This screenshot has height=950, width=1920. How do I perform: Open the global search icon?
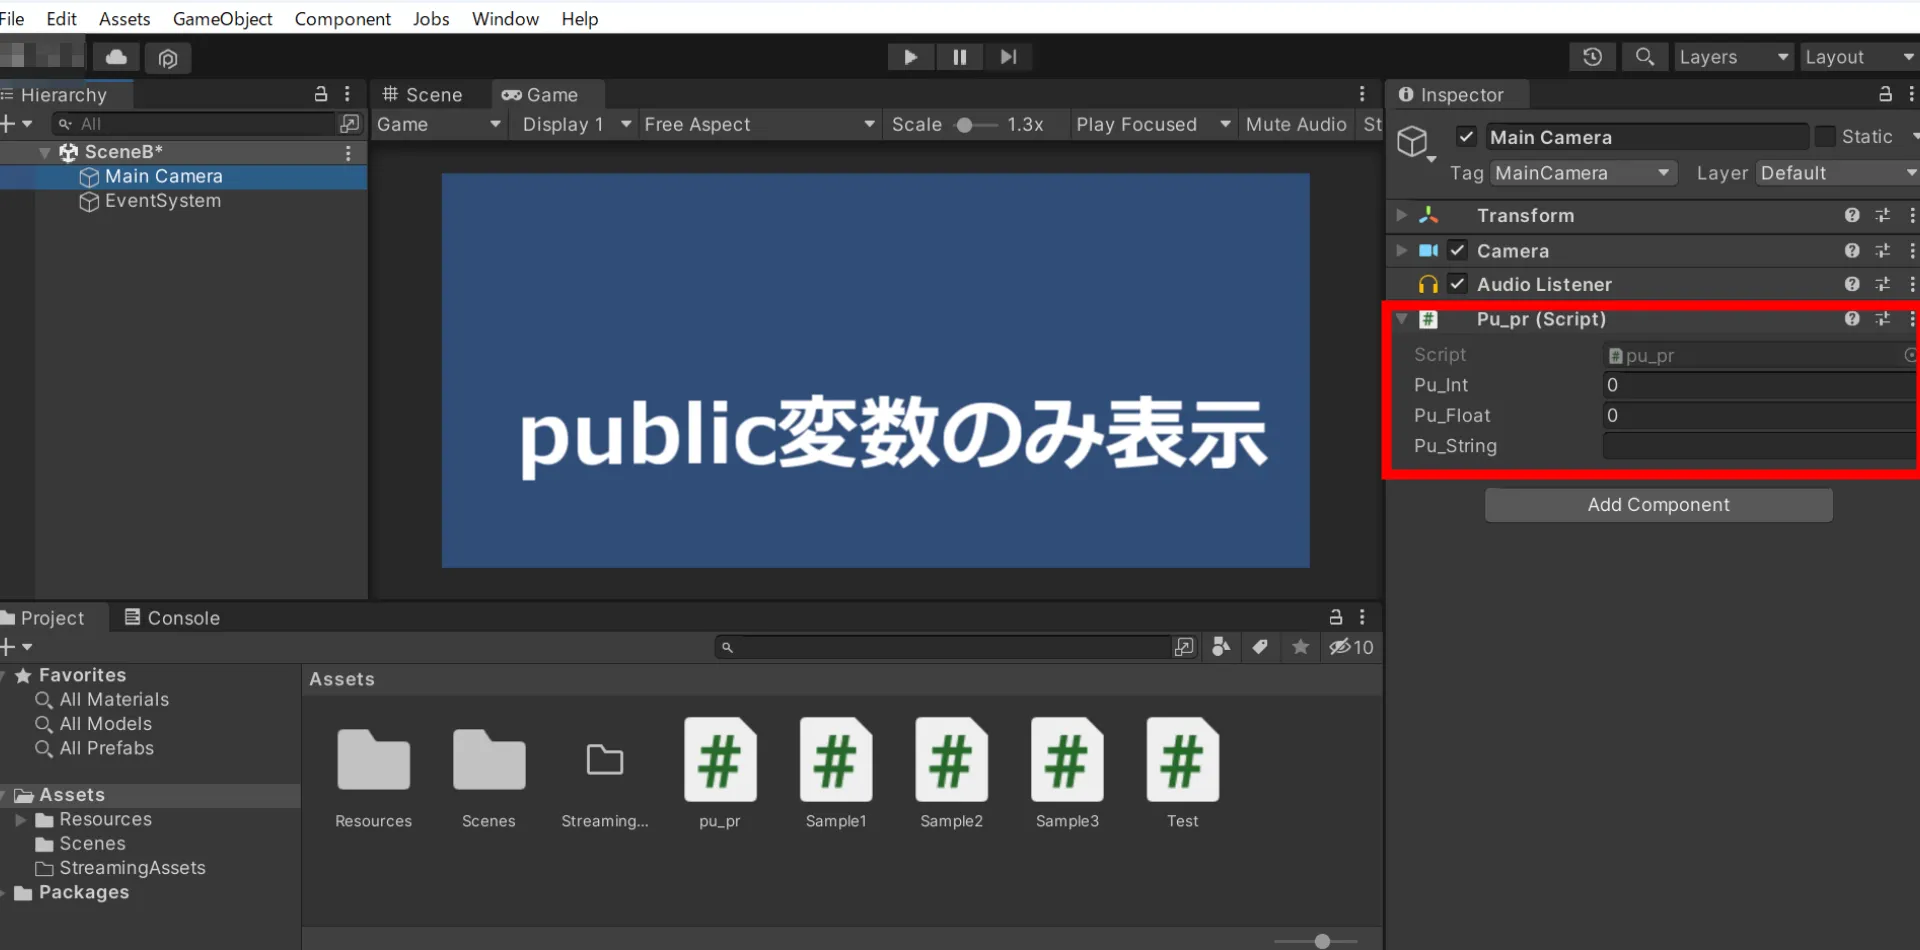click(x=1645, y=57)
